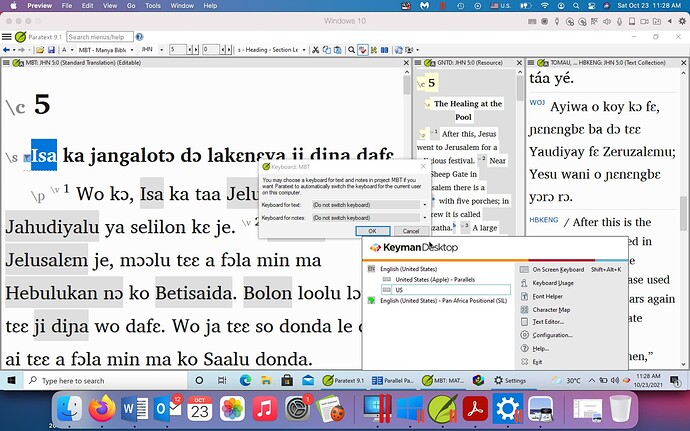The width and height of the screenshot is (690, 431).
Task: Open Microsoft Store from the Windows taskbar
Action: [x=287, y=380]
